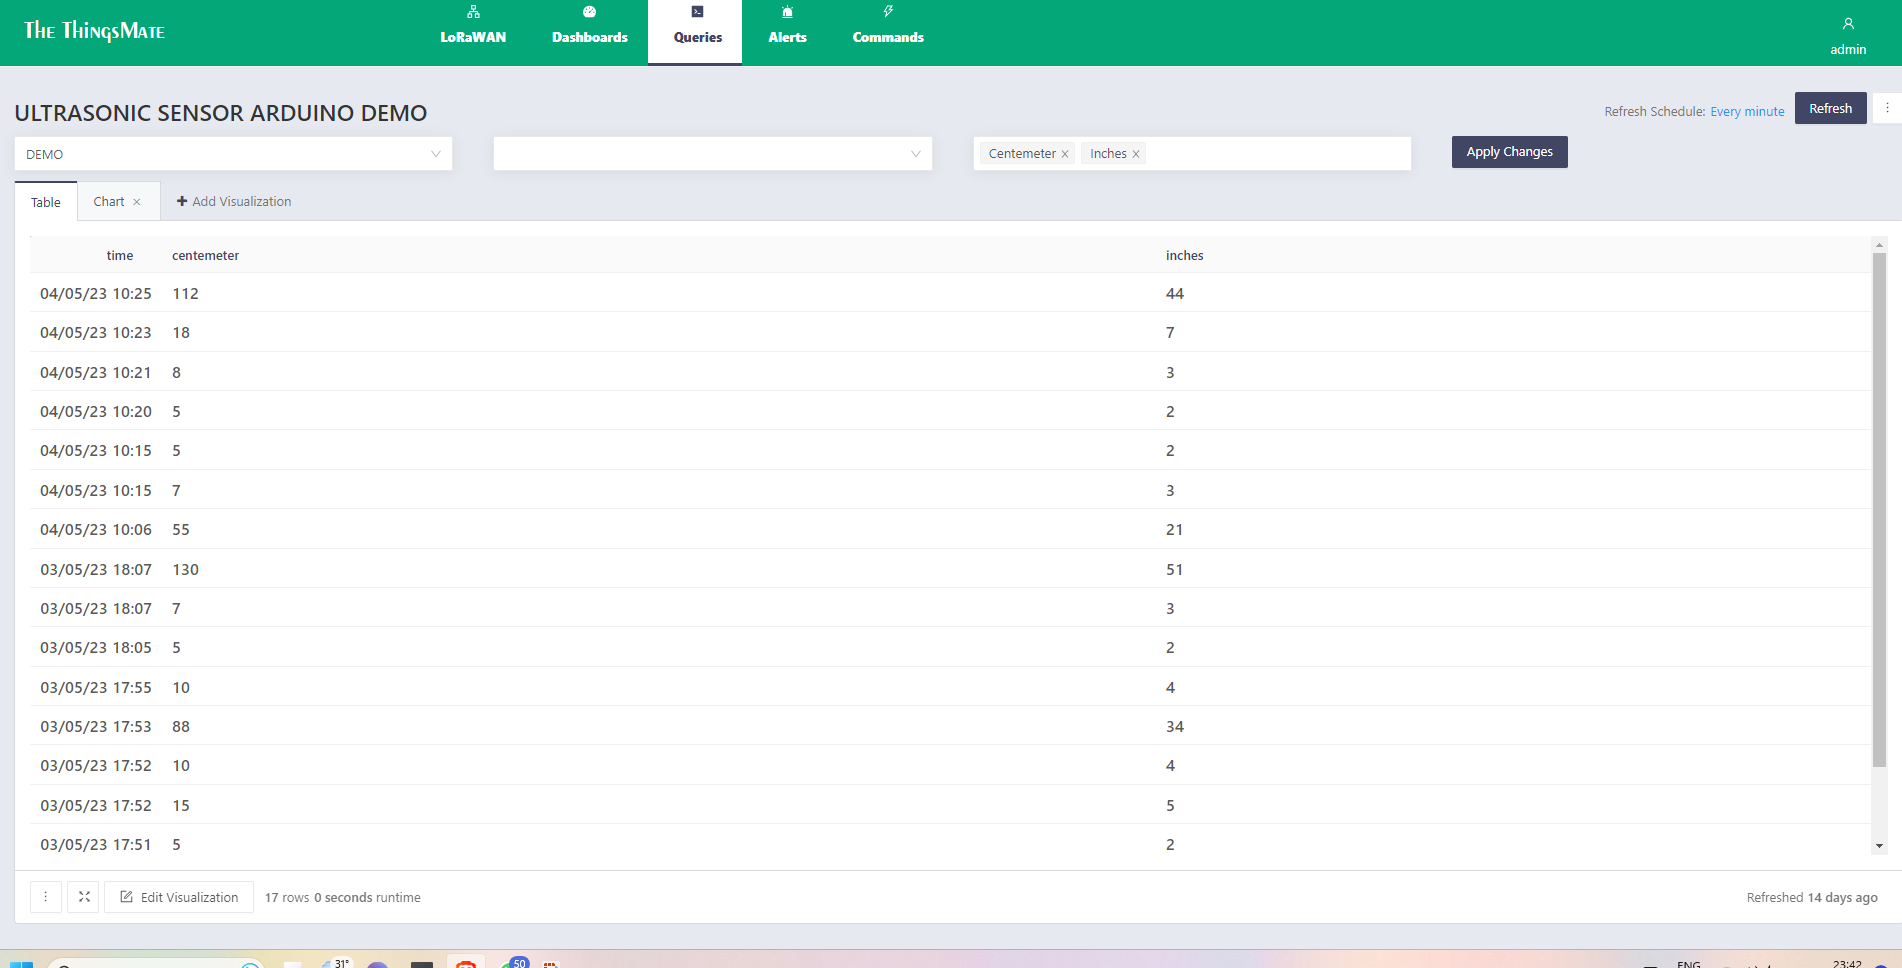Close the Chart visualization tab
Screen dimensions: 1902x968
pos(138,201)
